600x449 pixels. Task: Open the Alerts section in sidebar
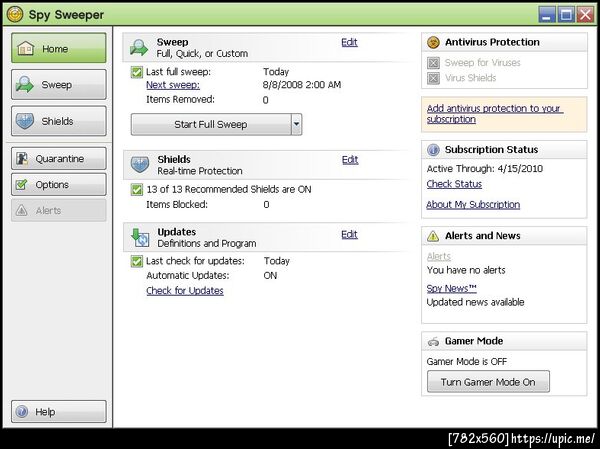coord(59,210)
